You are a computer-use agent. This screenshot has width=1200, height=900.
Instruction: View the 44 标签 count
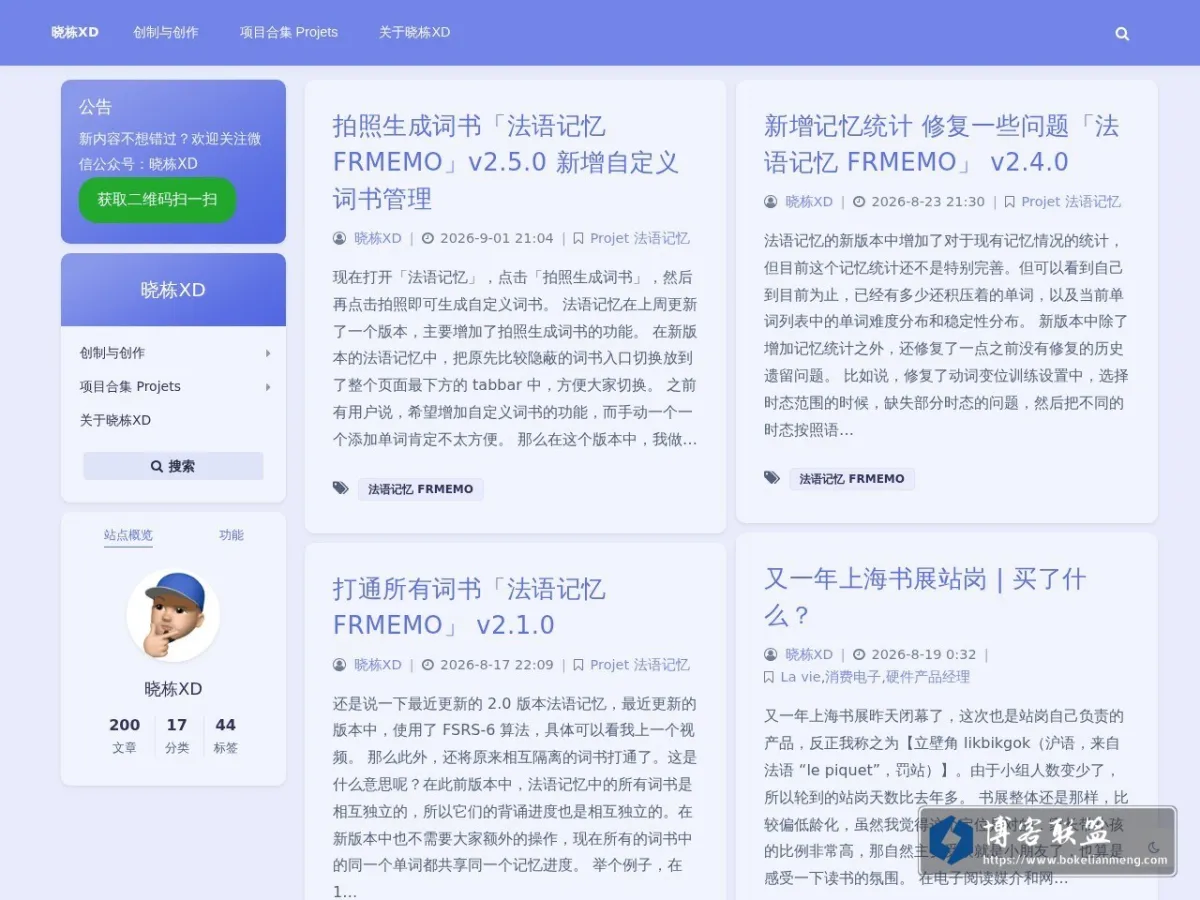[x=226, y=735]
